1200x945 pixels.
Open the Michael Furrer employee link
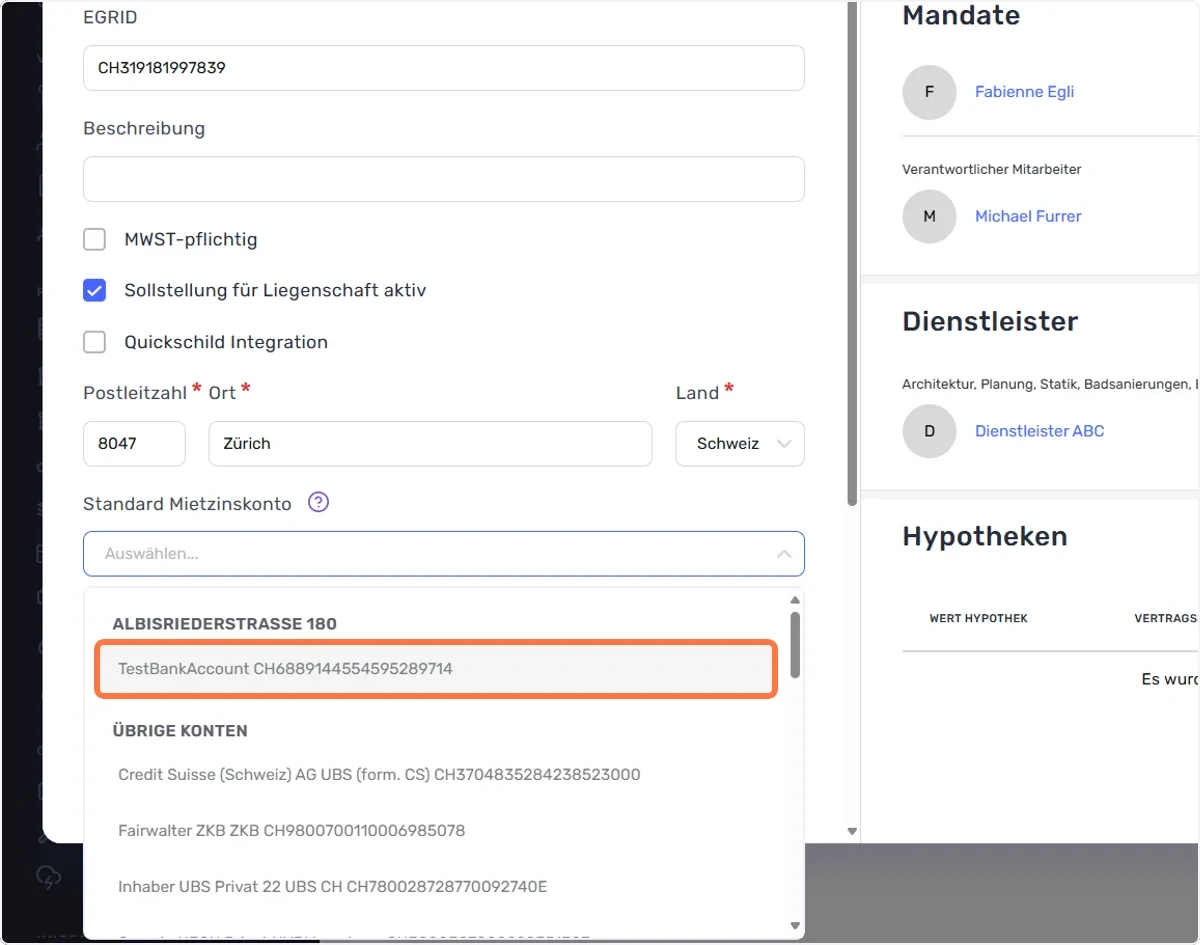(x=1028, y=216)
